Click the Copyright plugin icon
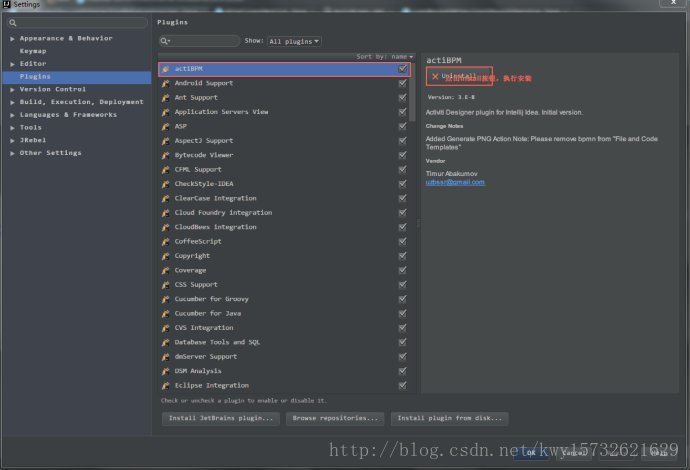Screen dimensions: 690x470 pyautogui.click(x=165, y=256)
